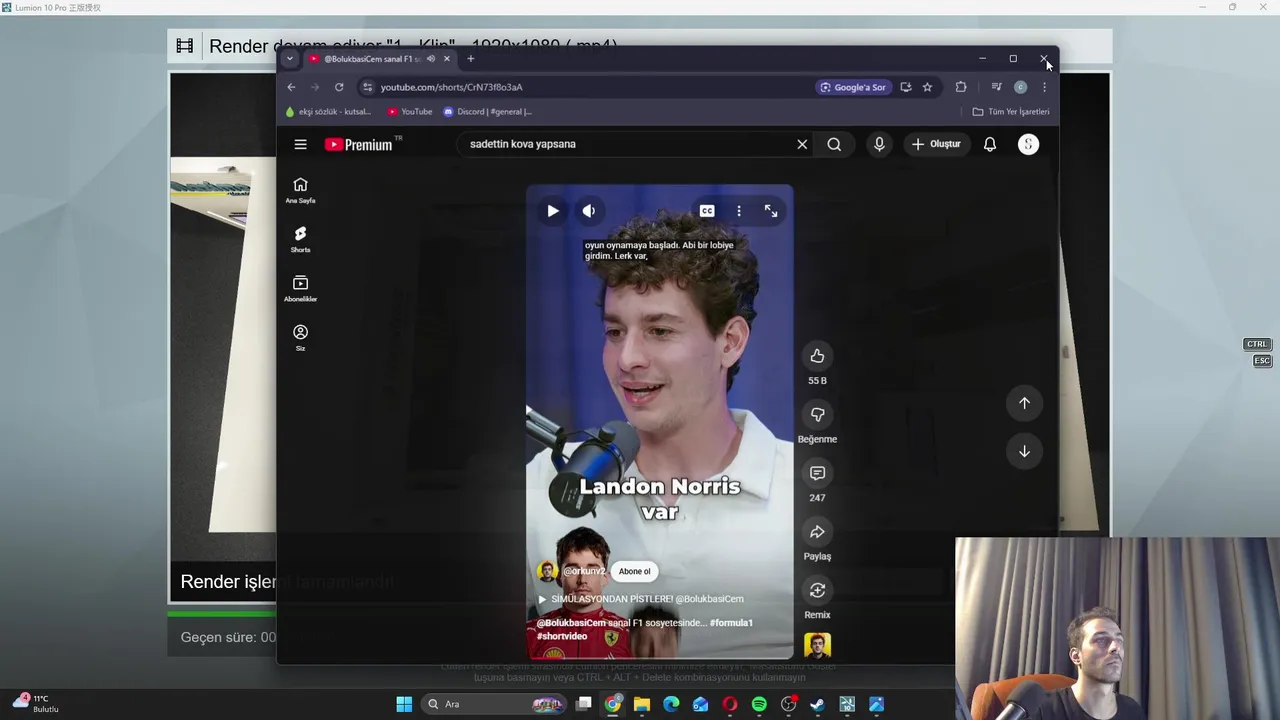Click Chrome back navigation arrow
Screen dimensions: 1280x720
pyautogui.click(x=291, y=87)
